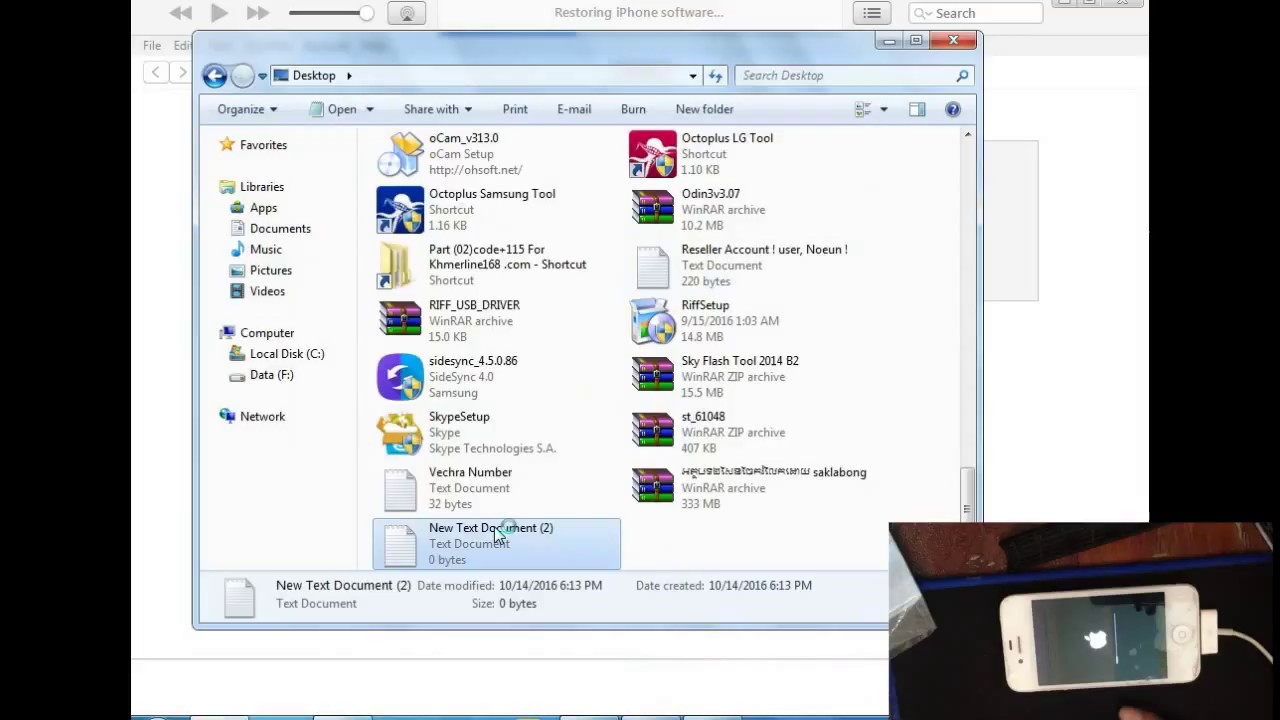Click the iTunes AirPlay icon
The width and height of the screenshot is (1280, 720).
(407, 13)
